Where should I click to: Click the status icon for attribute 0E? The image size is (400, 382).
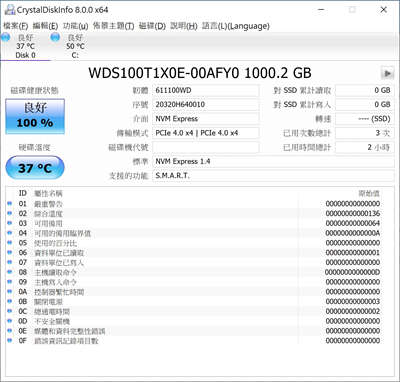[x=10, y=331]
